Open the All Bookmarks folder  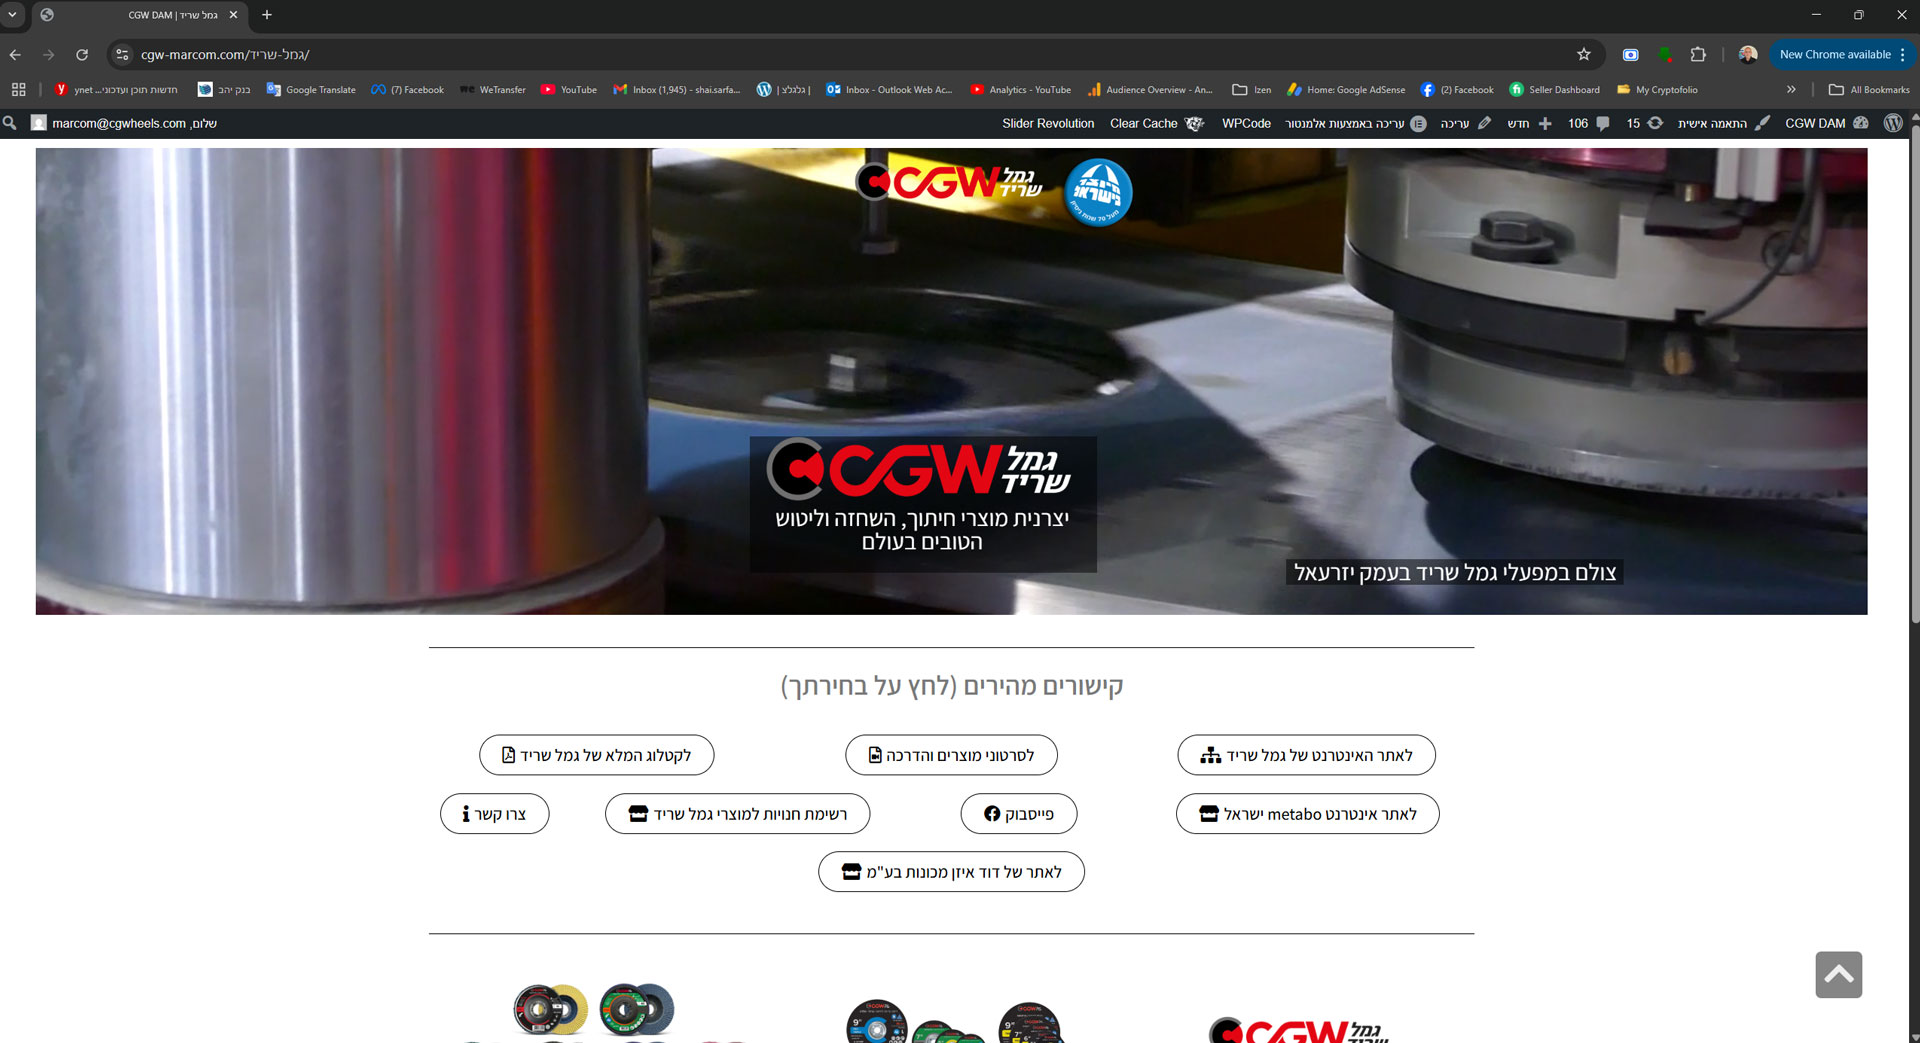1868,89
